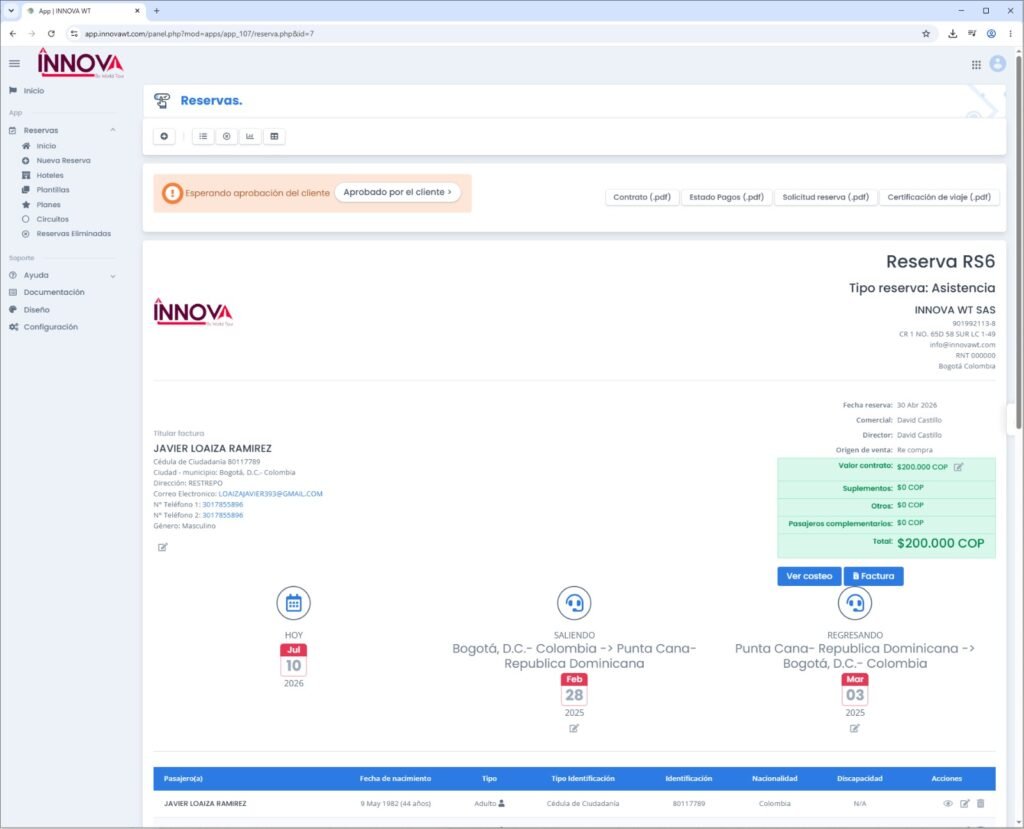Collapse the Reservas sidebar section
Screen dimensions: 1024x829
113,130
